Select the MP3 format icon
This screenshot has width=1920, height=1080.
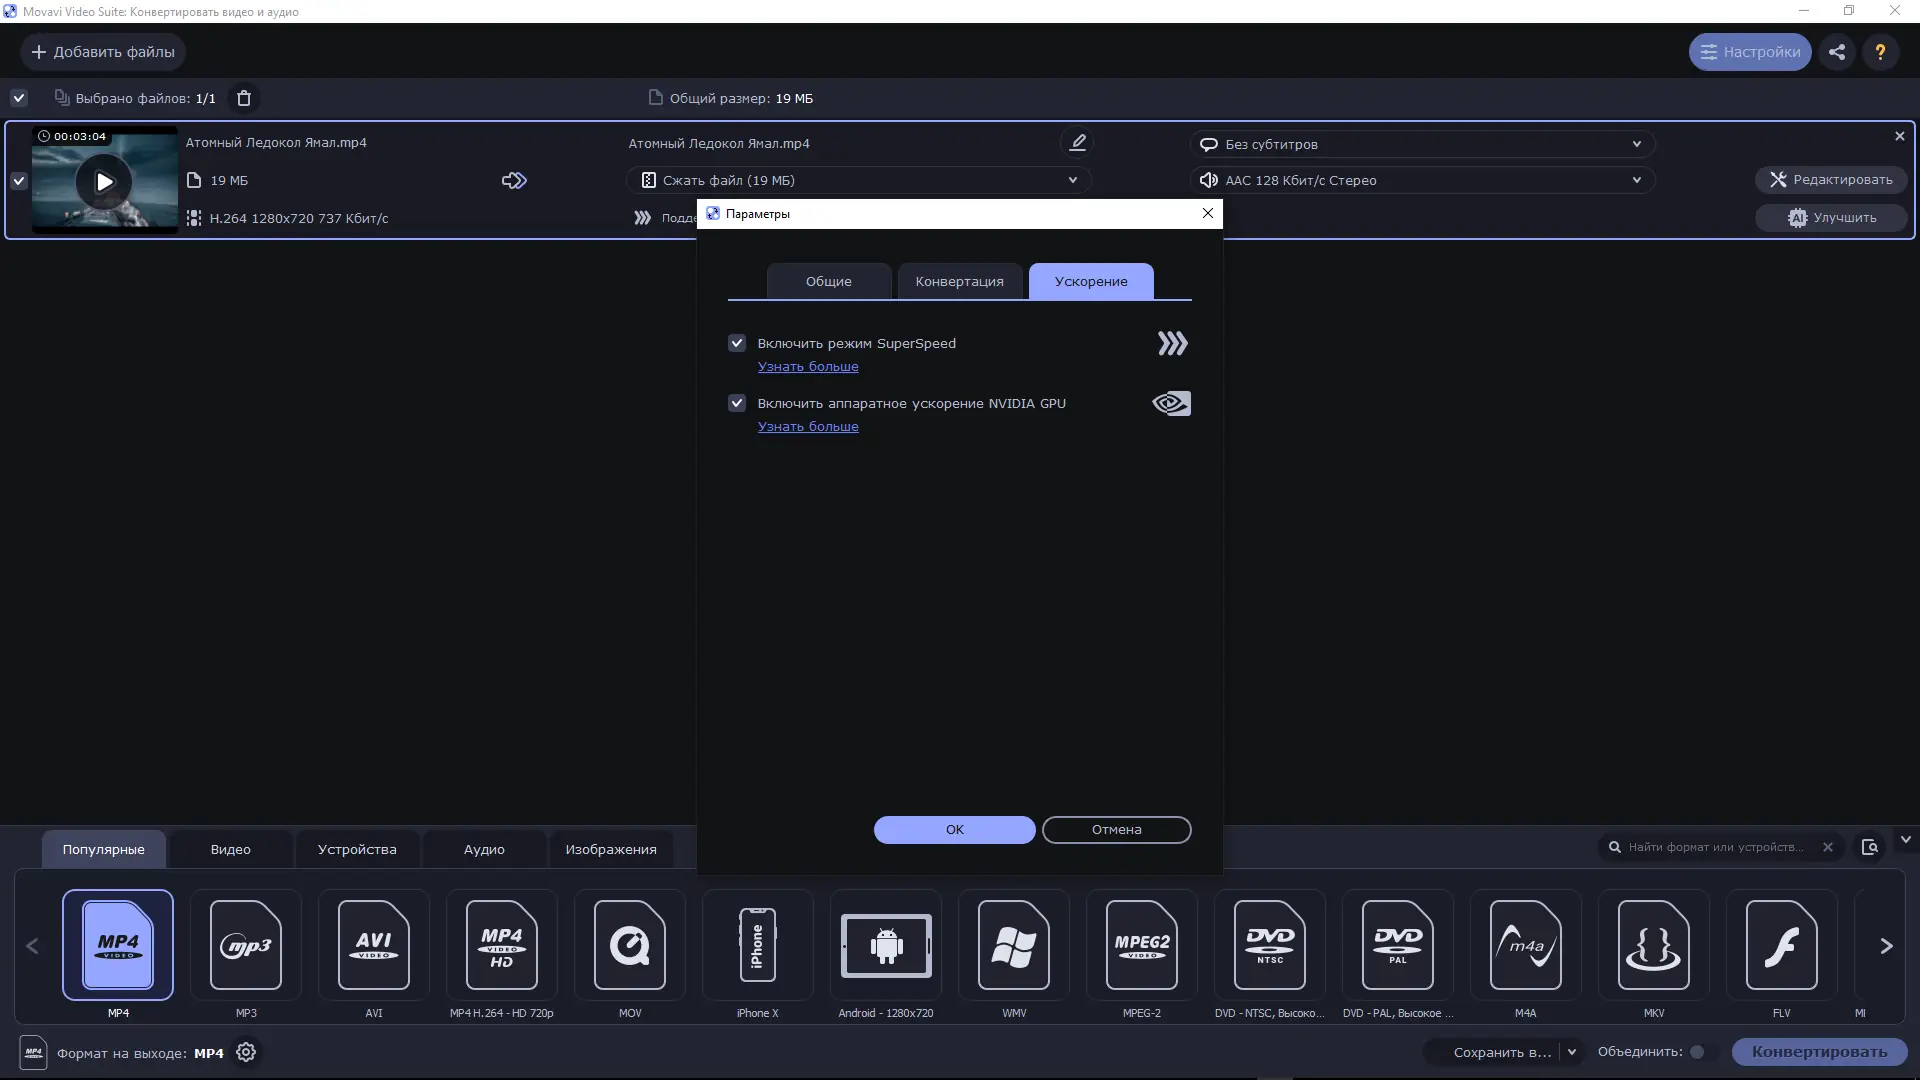(x=246, y=945)
